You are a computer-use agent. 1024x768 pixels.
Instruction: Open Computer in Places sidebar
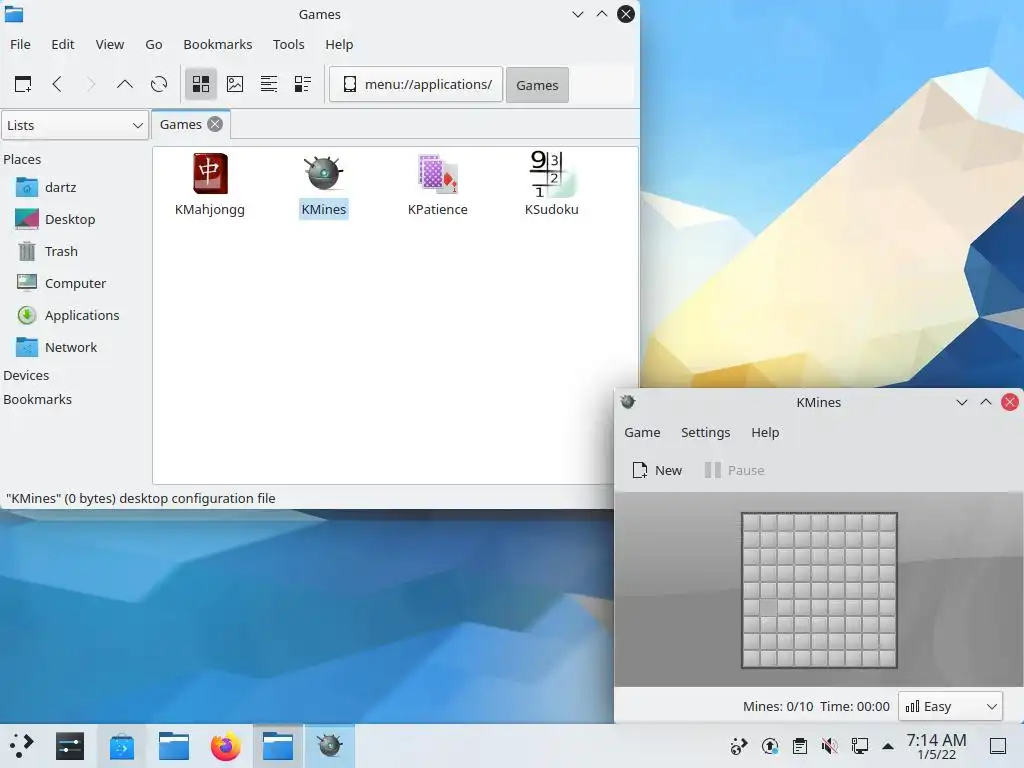[x=75, y=283]
